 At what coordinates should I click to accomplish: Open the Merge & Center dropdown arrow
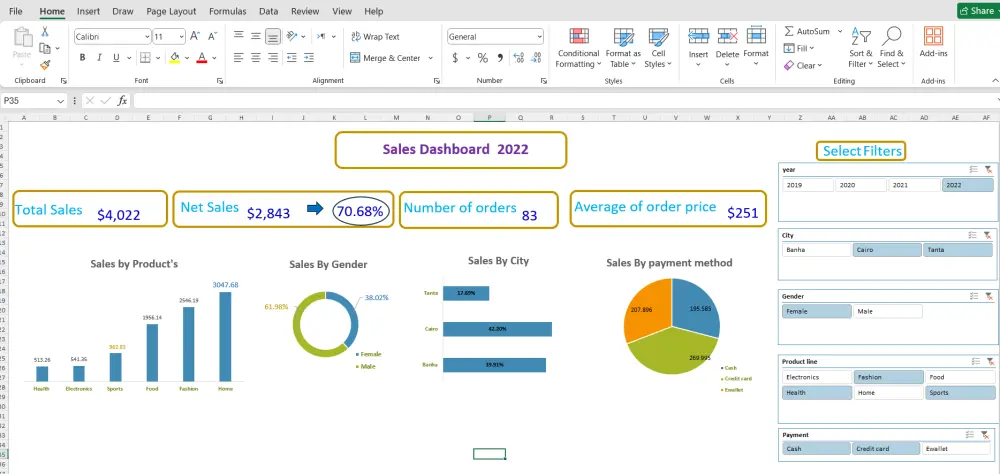tap(430, 58)
